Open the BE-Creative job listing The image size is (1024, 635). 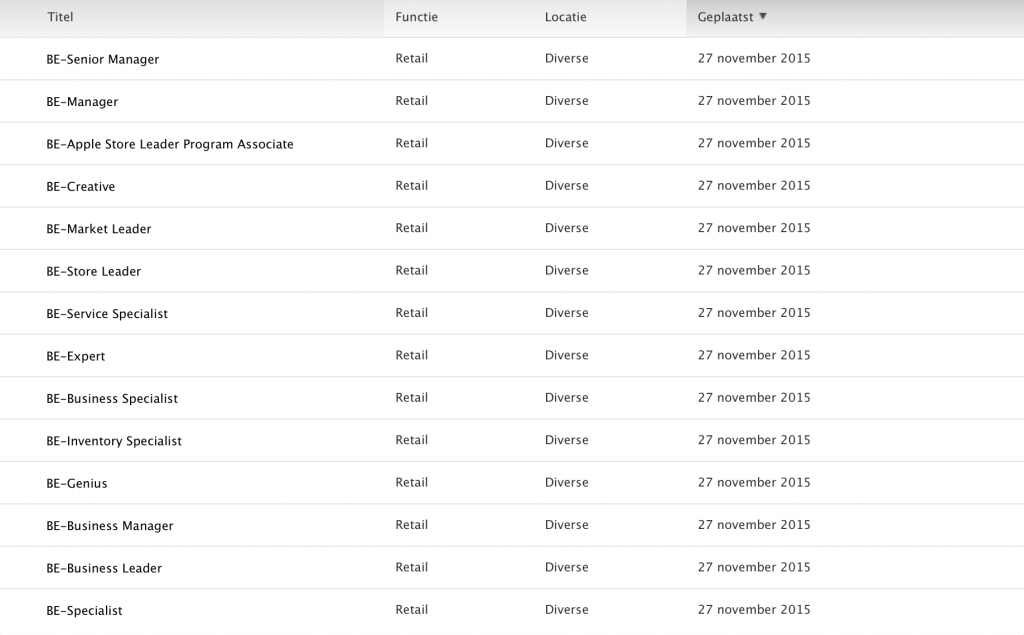(x=80, y=187)
